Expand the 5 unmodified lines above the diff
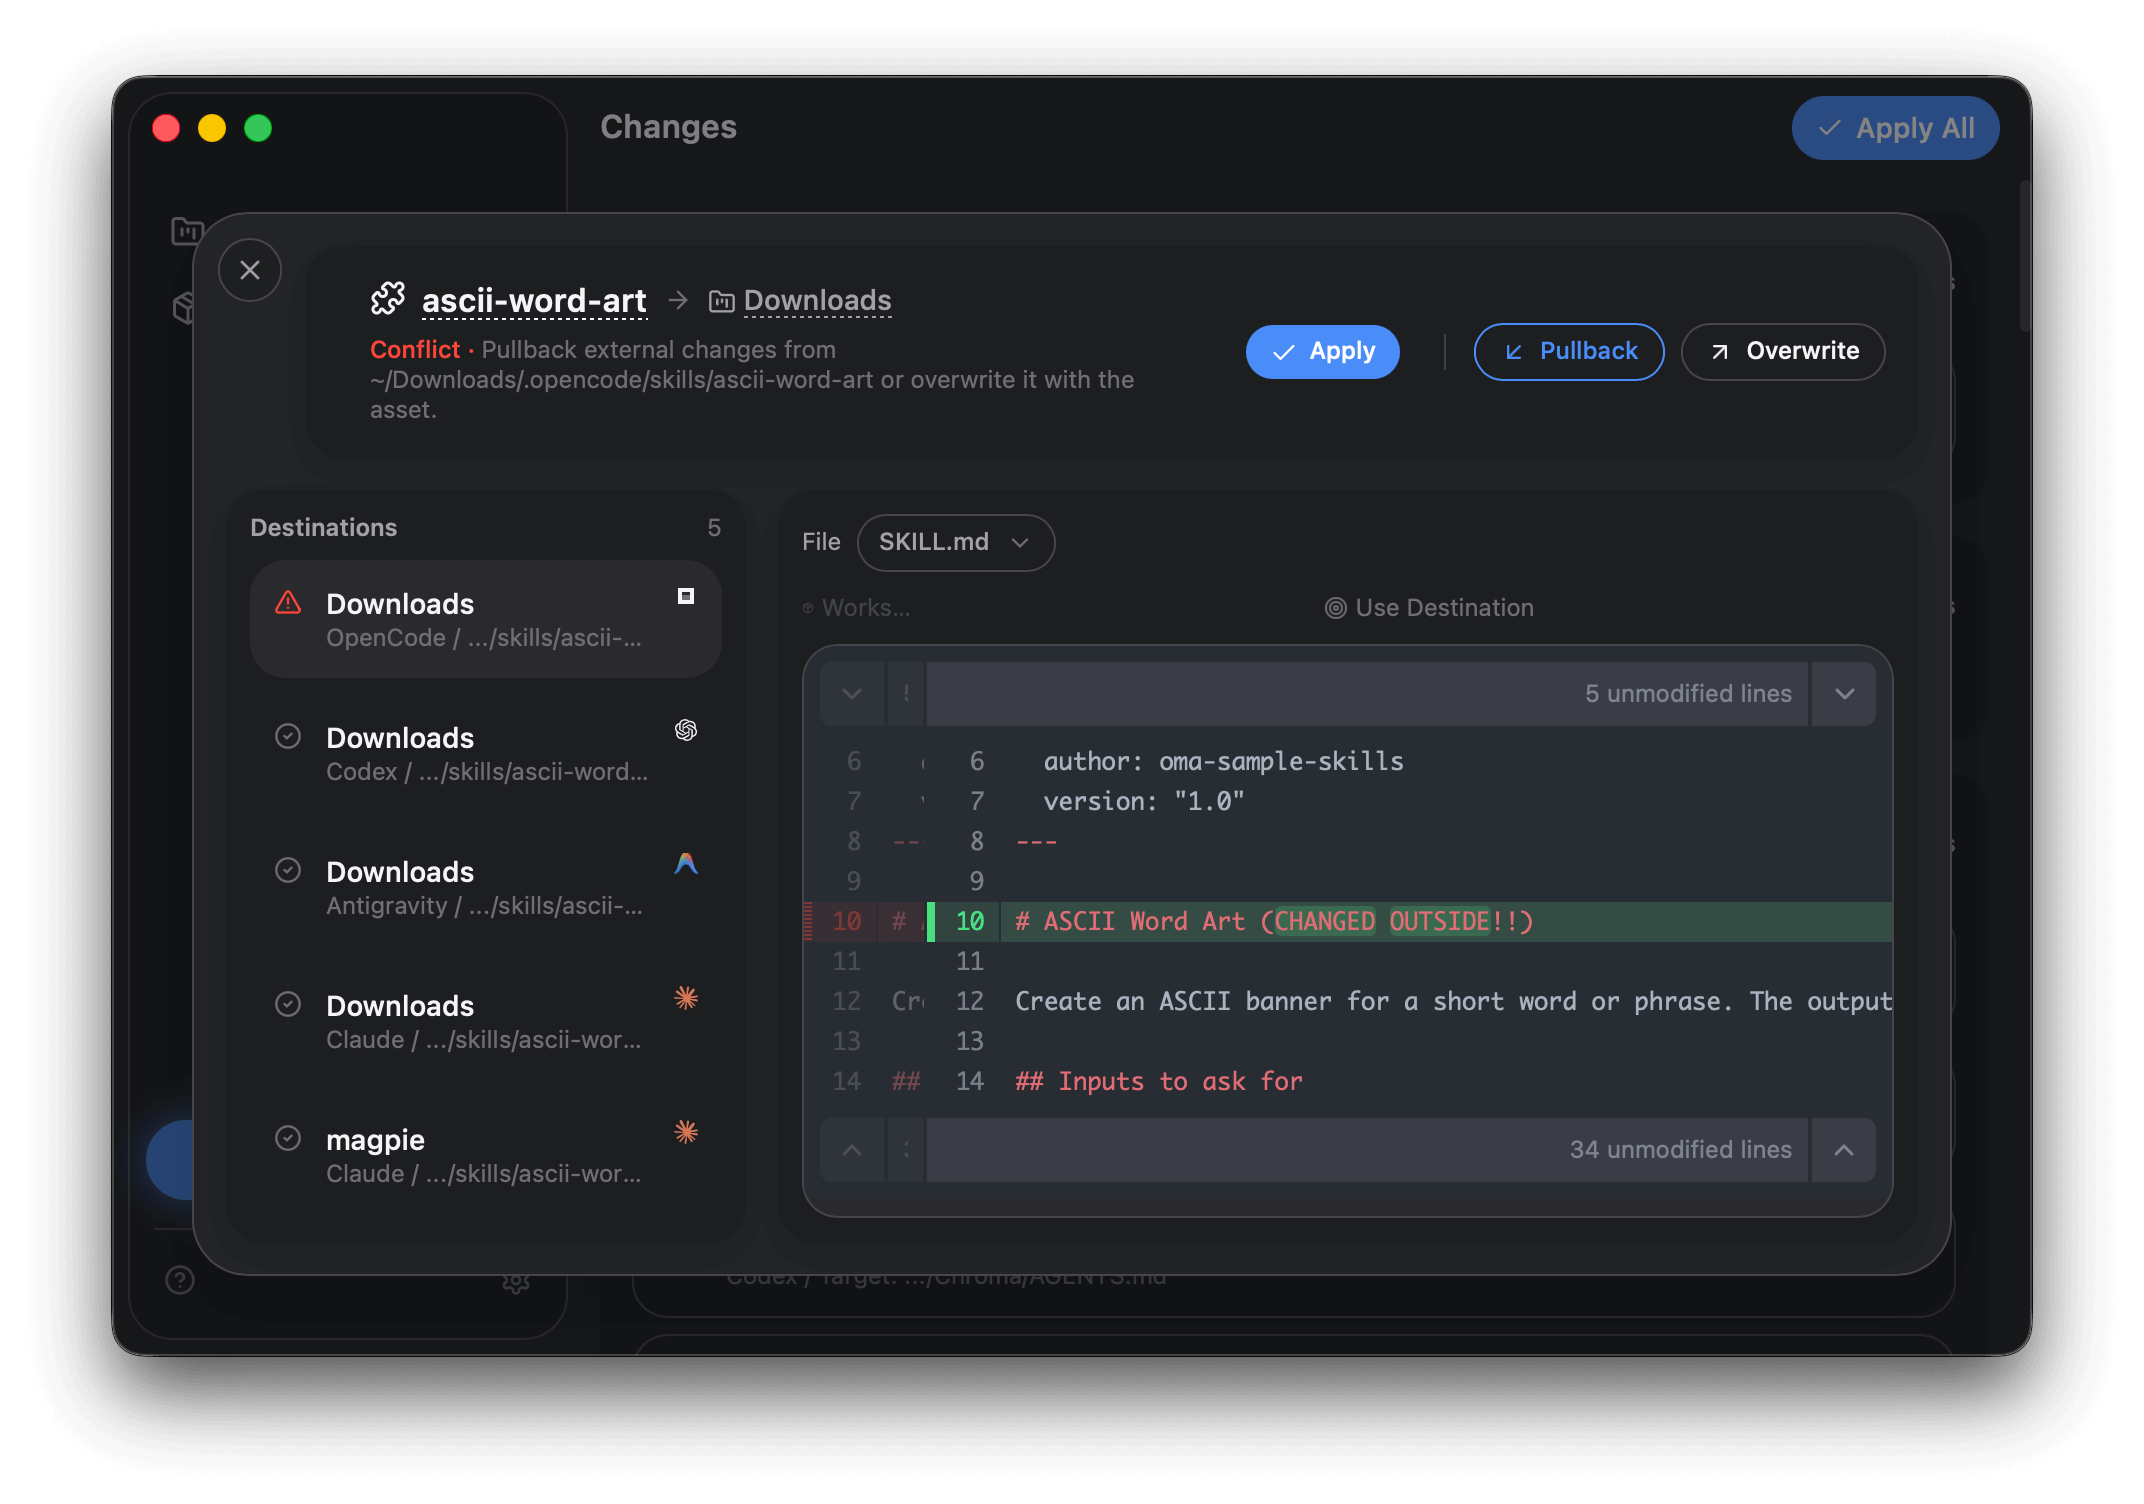The image size is (2144, 1504). pos(1845,693)
